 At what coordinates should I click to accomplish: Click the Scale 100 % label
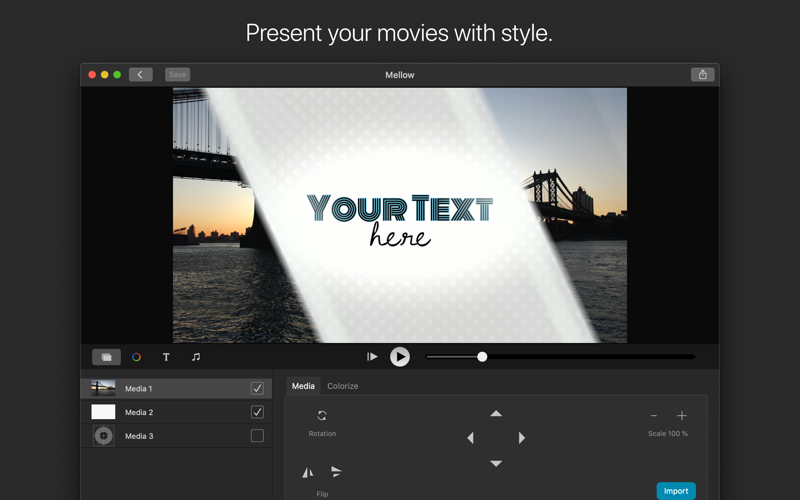pos(668,434)
